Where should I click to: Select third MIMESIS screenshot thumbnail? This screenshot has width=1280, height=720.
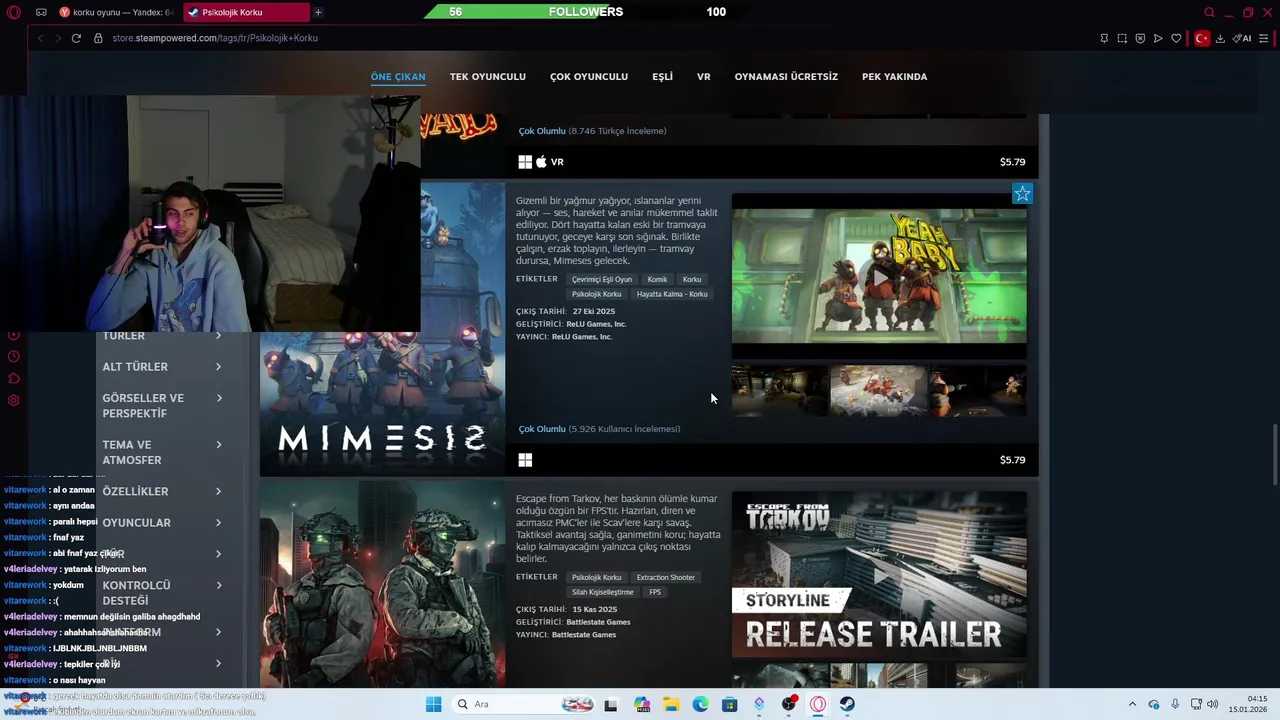tap(977, 390)
